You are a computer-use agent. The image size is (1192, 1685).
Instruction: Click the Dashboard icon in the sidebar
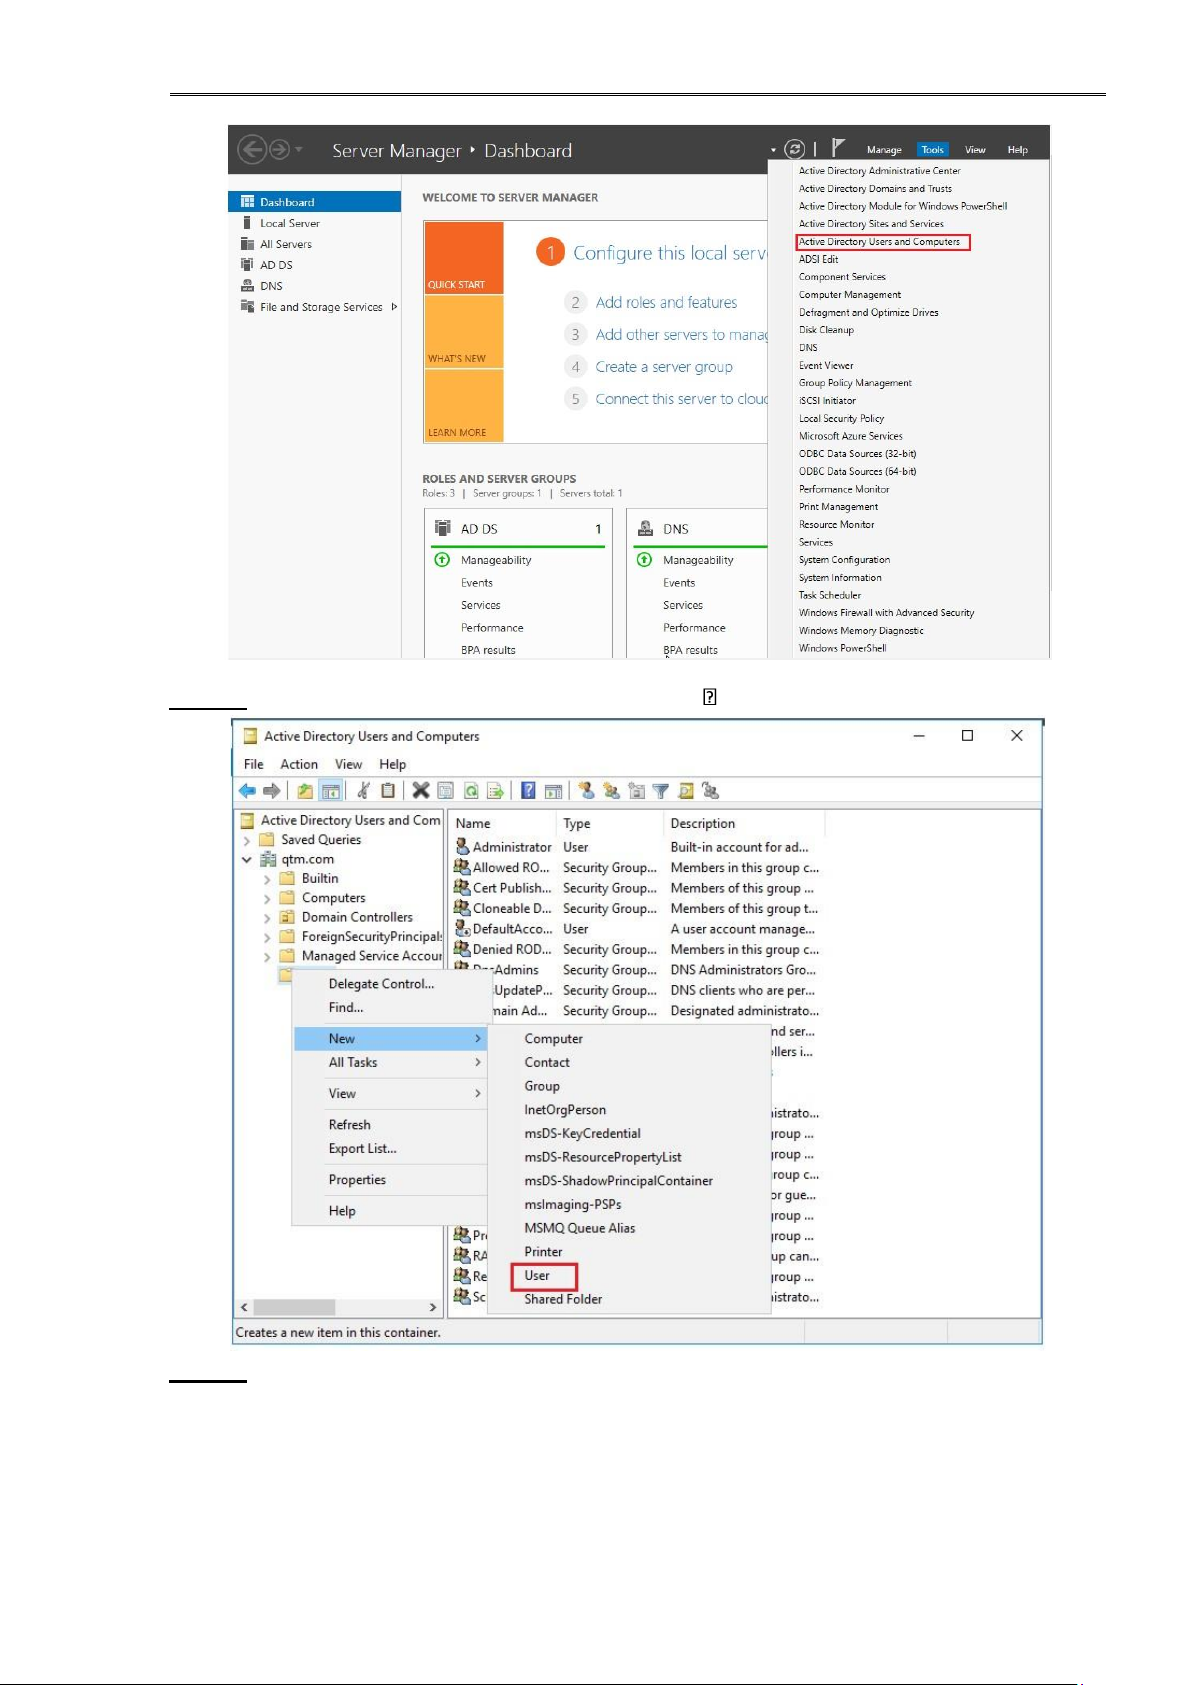coord(247,202)
